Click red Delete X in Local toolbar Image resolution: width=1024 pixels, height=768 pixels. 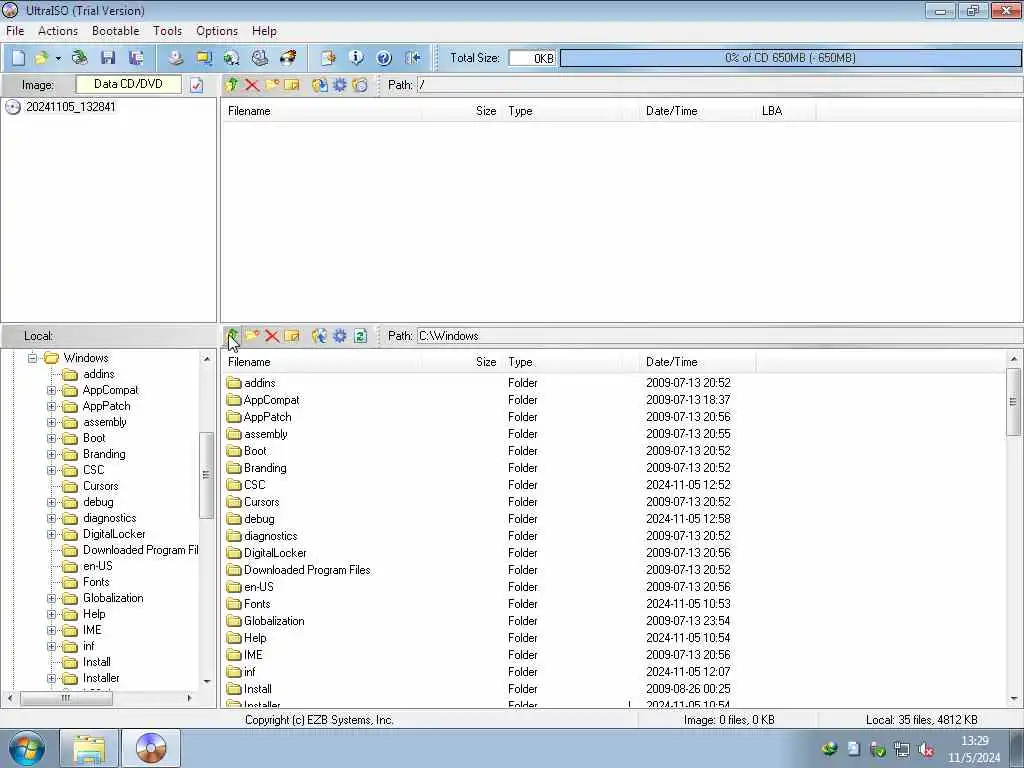272,336
